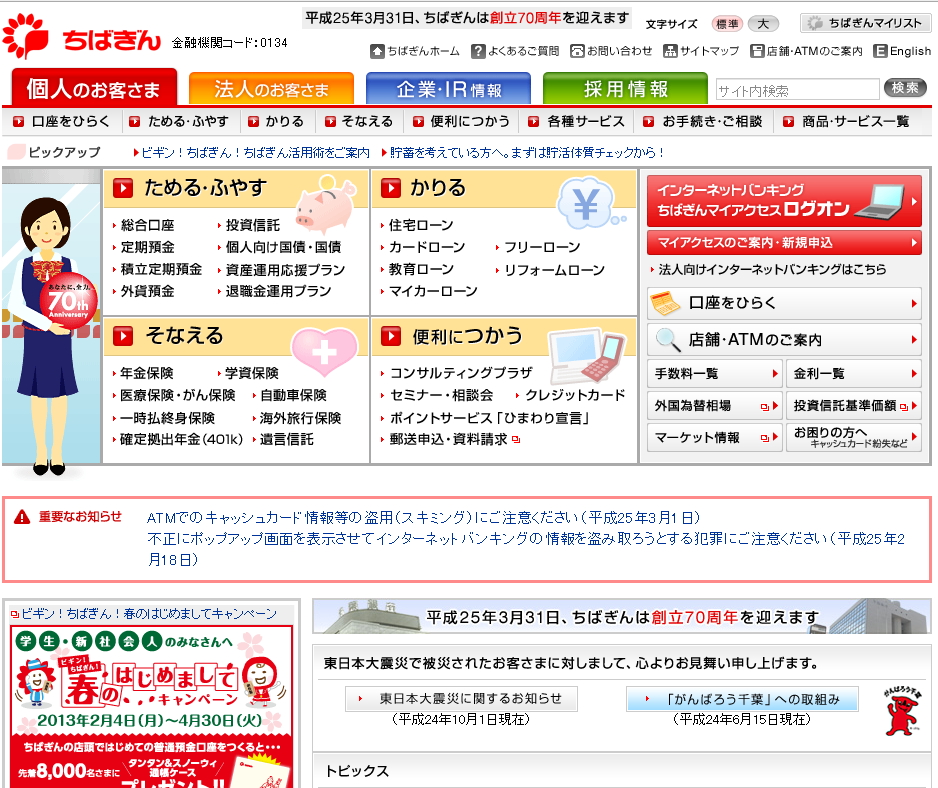Switch to the 採用情報 tab

[x=625, y=89]
